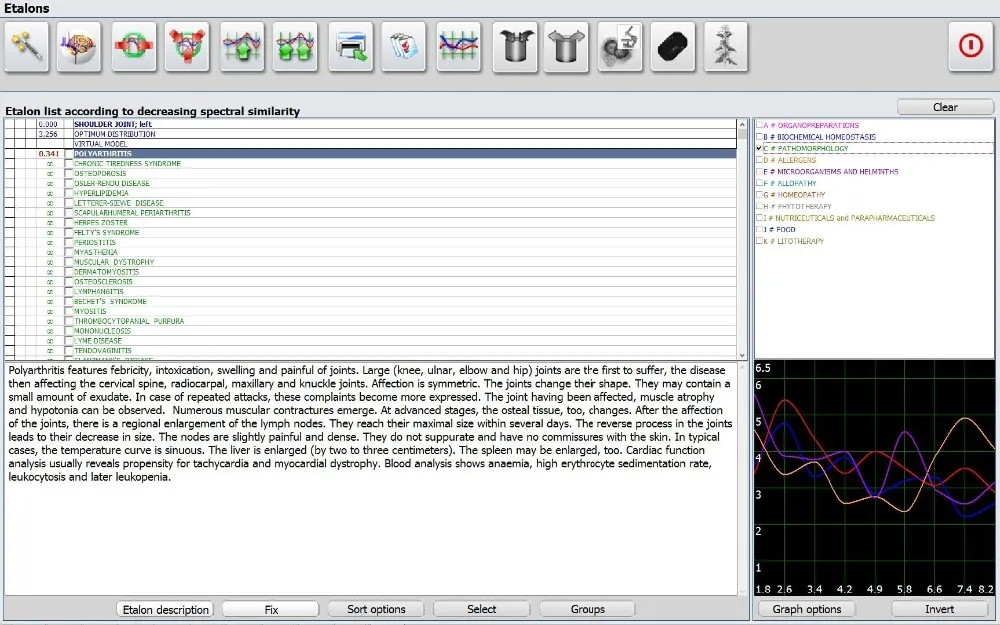Enable the D # ALLERGENS checkbox
This screenshot has width=1000, height=625.
pyautogui.click(x=761, y=160)
